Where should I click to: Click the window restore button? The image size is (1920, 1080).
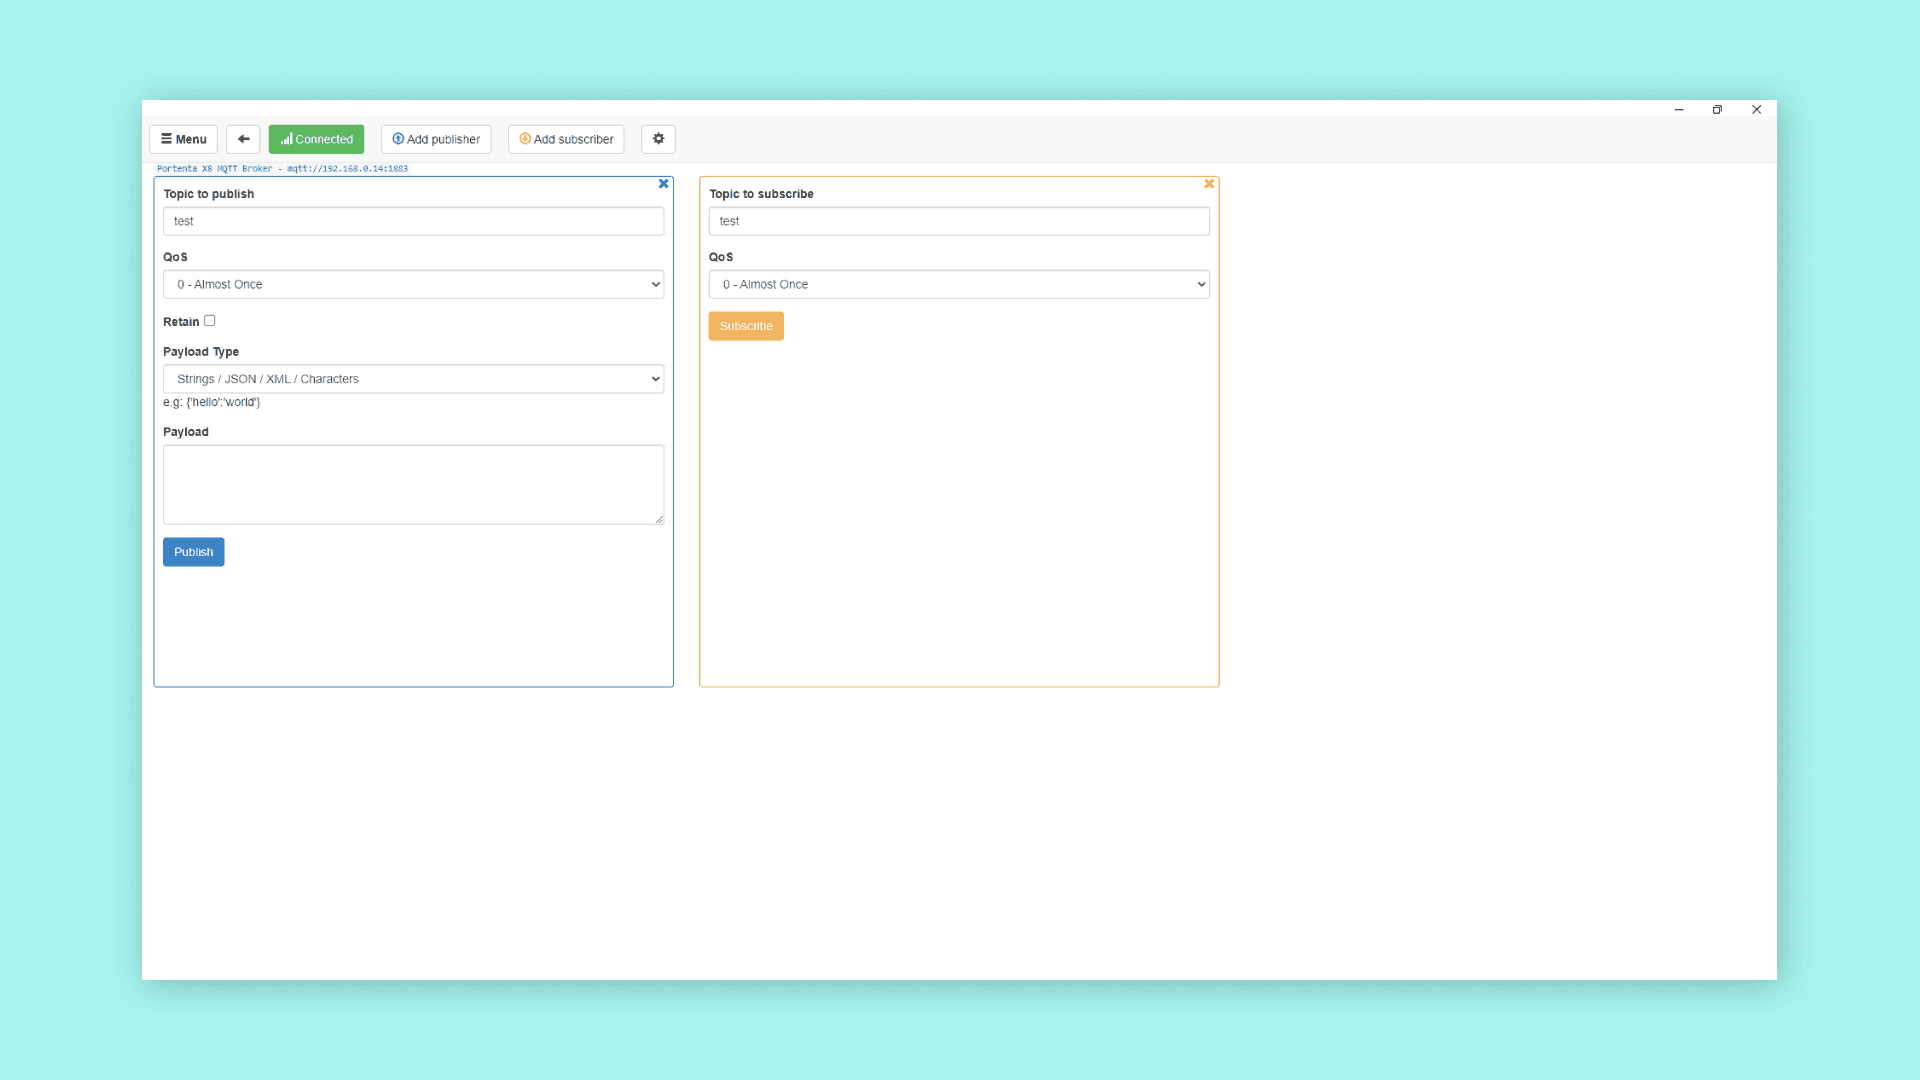click(x=1717, y=110)
